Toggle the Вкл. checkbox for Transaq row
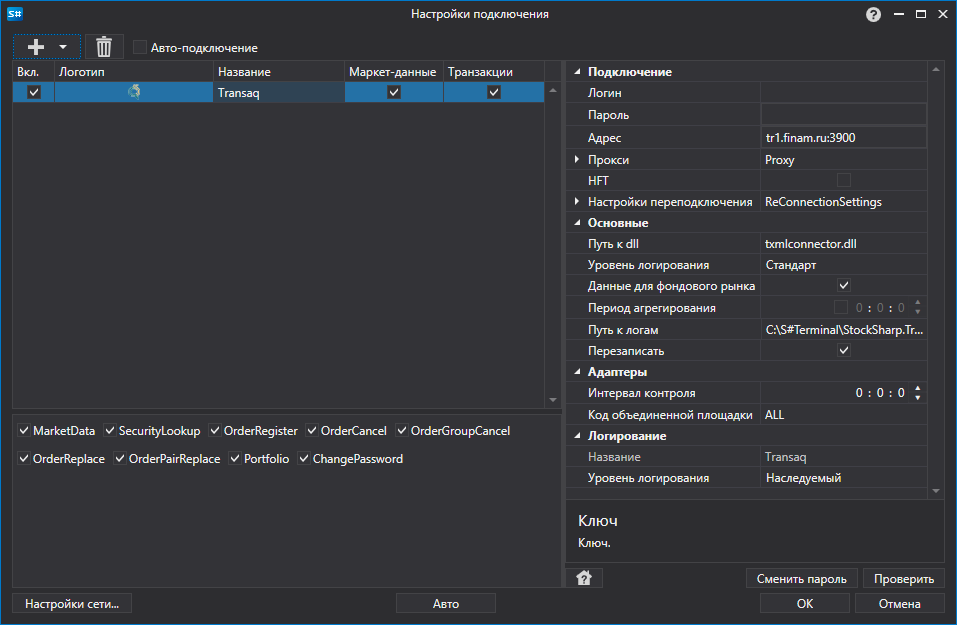The height and width of the screenshot is (625, 957). (34, 92)
